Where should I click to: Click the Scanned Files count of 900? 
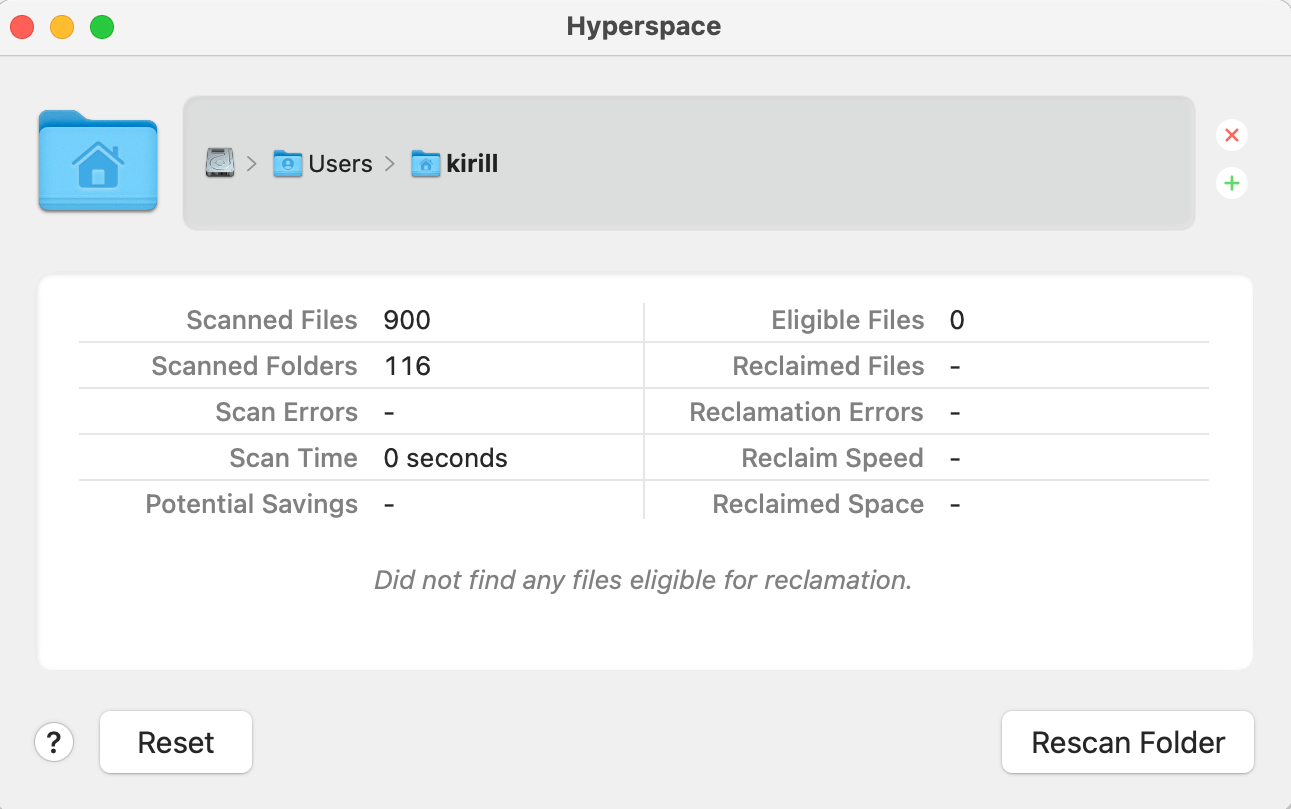pyautogui.click(x=406, y=320)
